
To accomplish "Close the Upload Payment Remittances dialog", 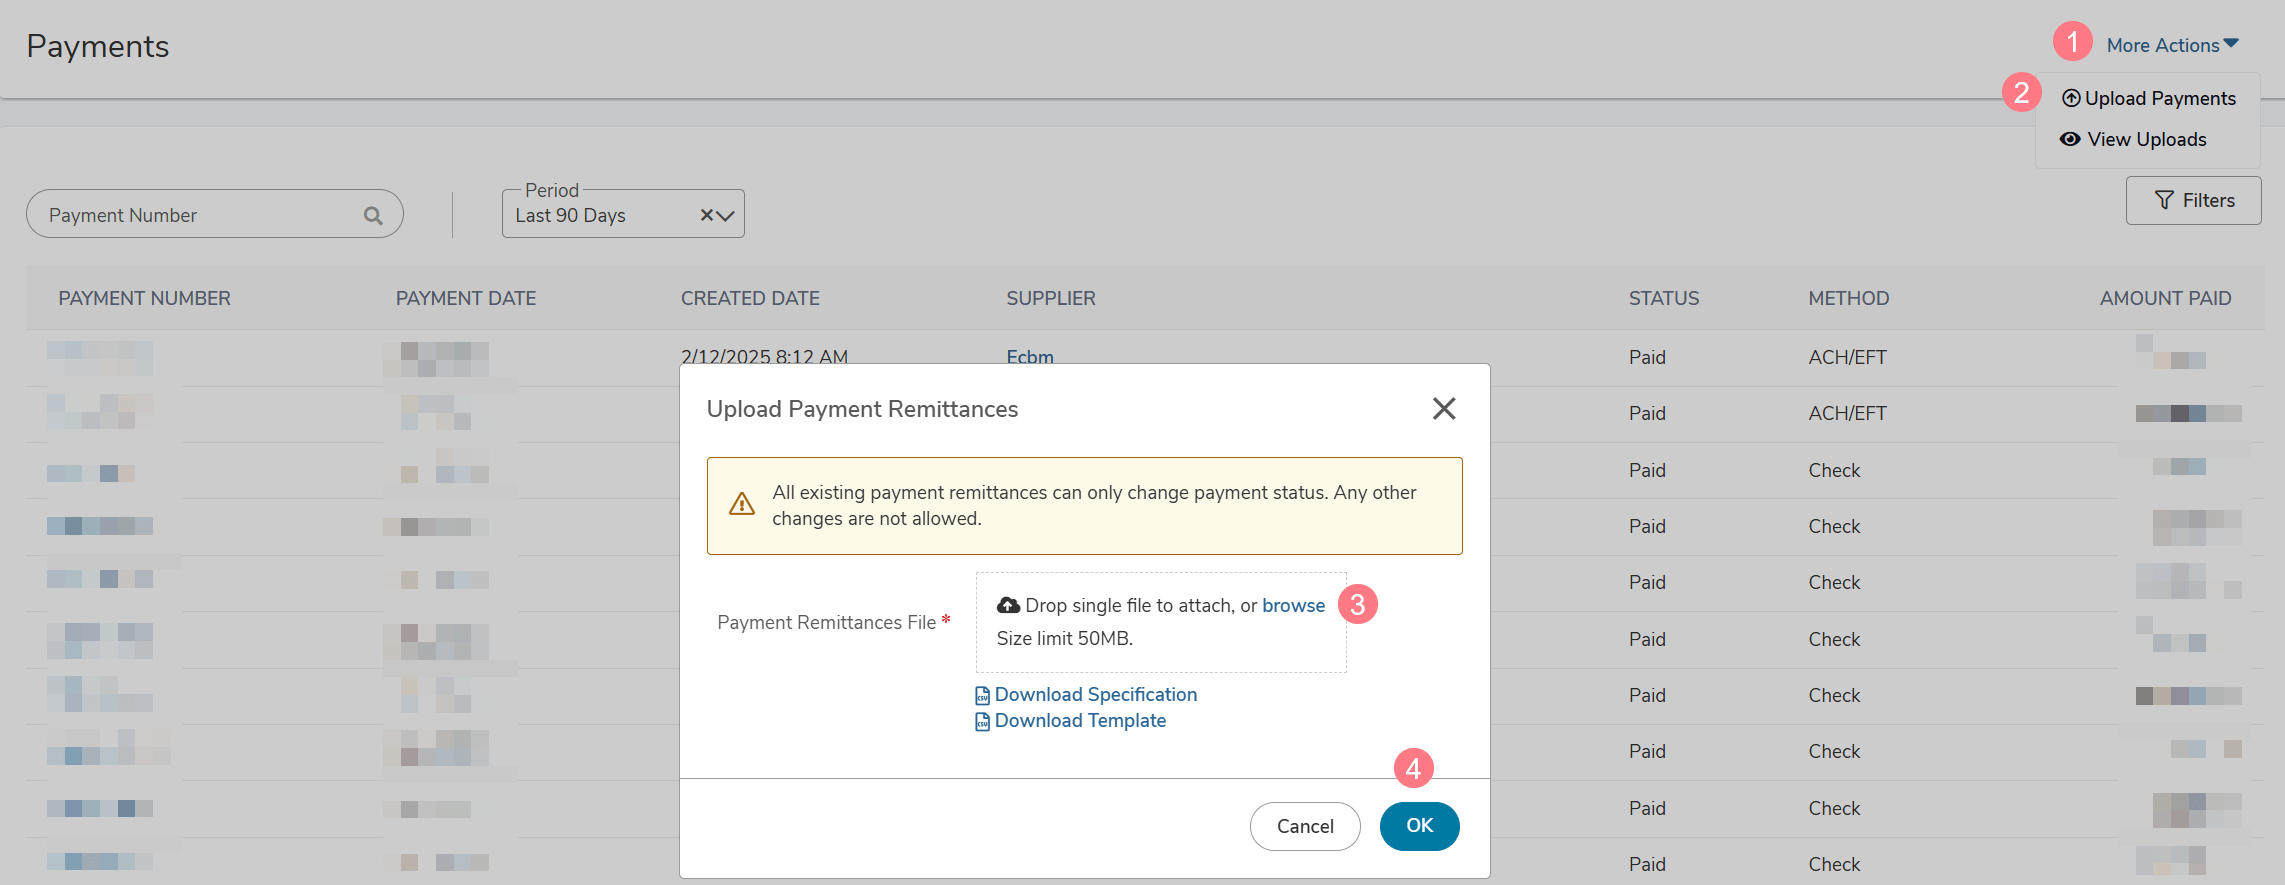I will pos(1443,408).
